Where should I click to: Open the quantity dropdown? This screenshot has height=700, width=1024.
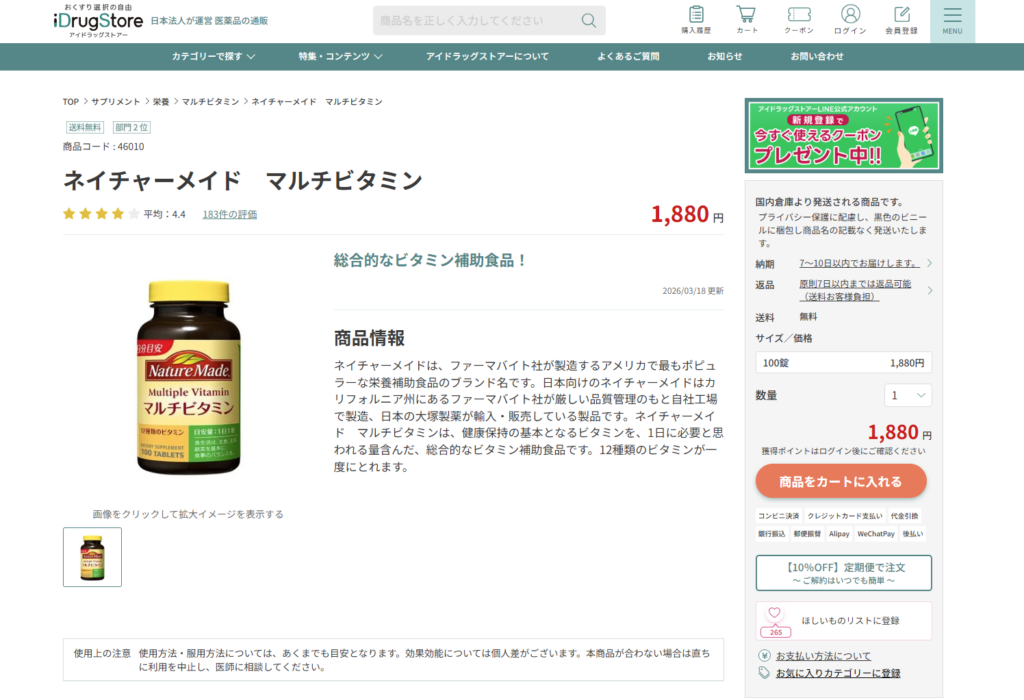(908, 395)
